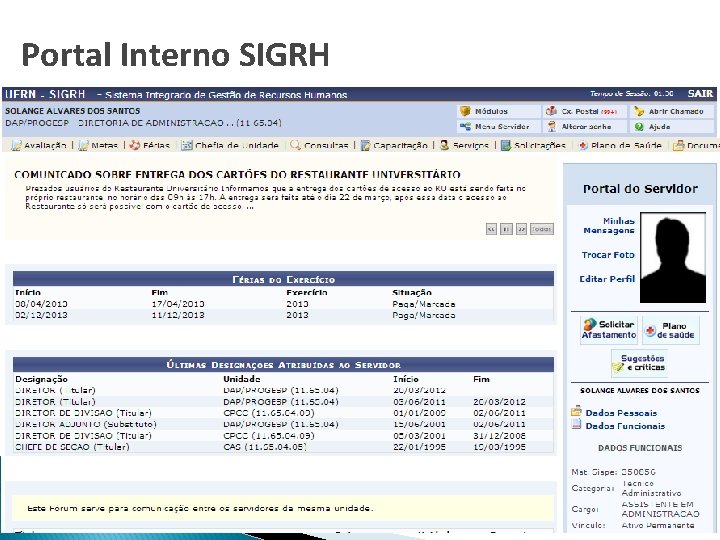Open the Capacitação menu
Image resolution: width=720 pixels, height=540 pixels.
coord(400,146)
